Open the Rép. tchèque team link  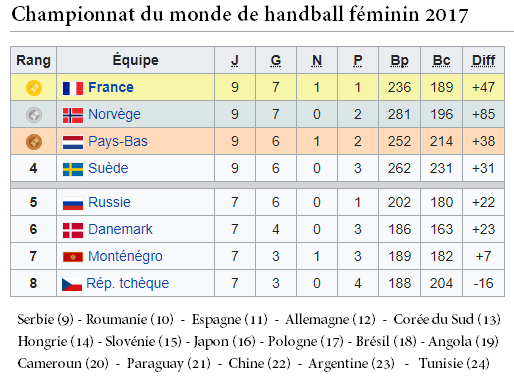coord(128,284)
